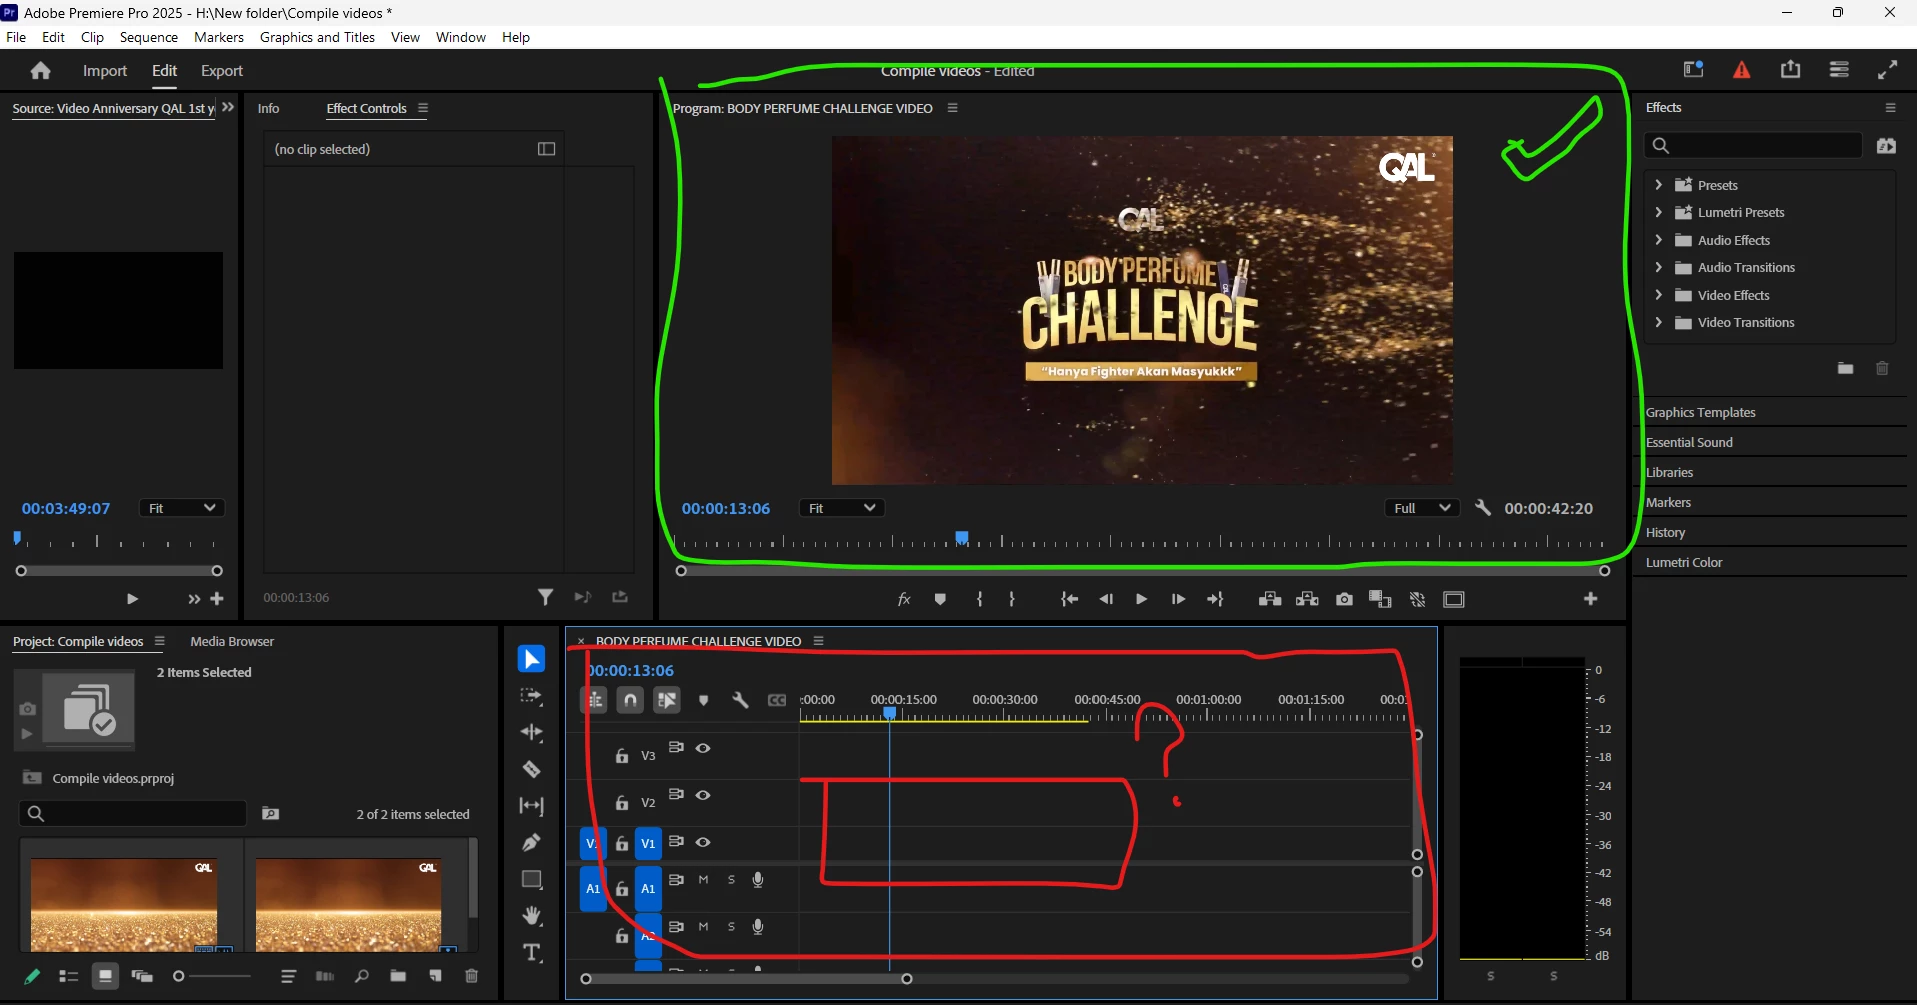Open the Window menu

461,37
